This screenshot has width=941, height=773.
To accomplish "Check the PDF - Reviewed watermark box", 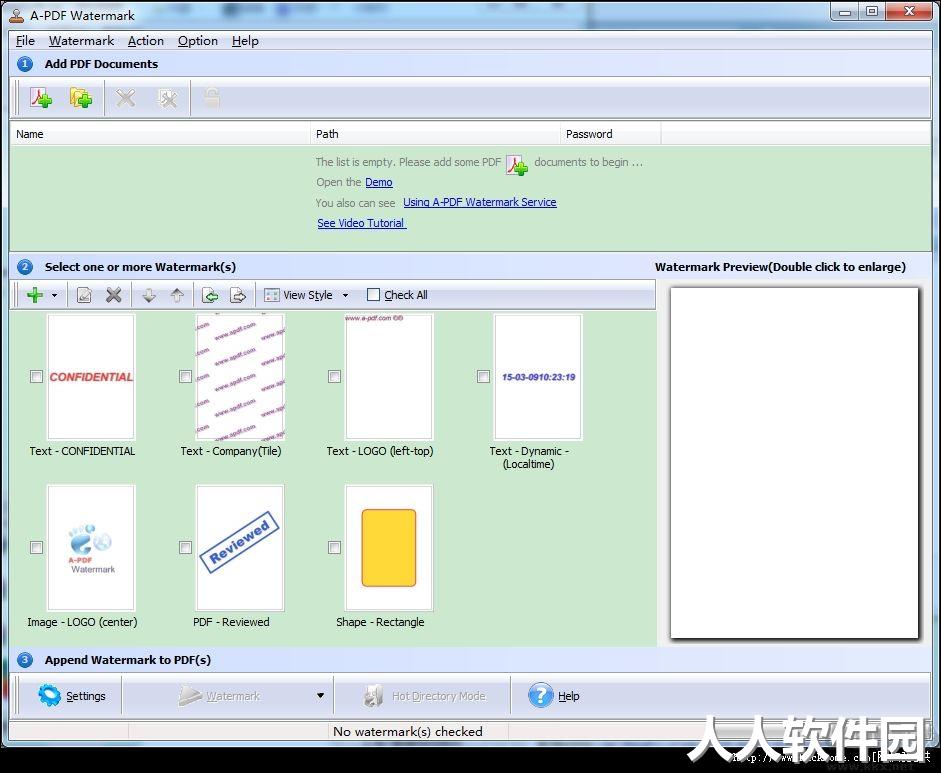I will tap(185, 547).
